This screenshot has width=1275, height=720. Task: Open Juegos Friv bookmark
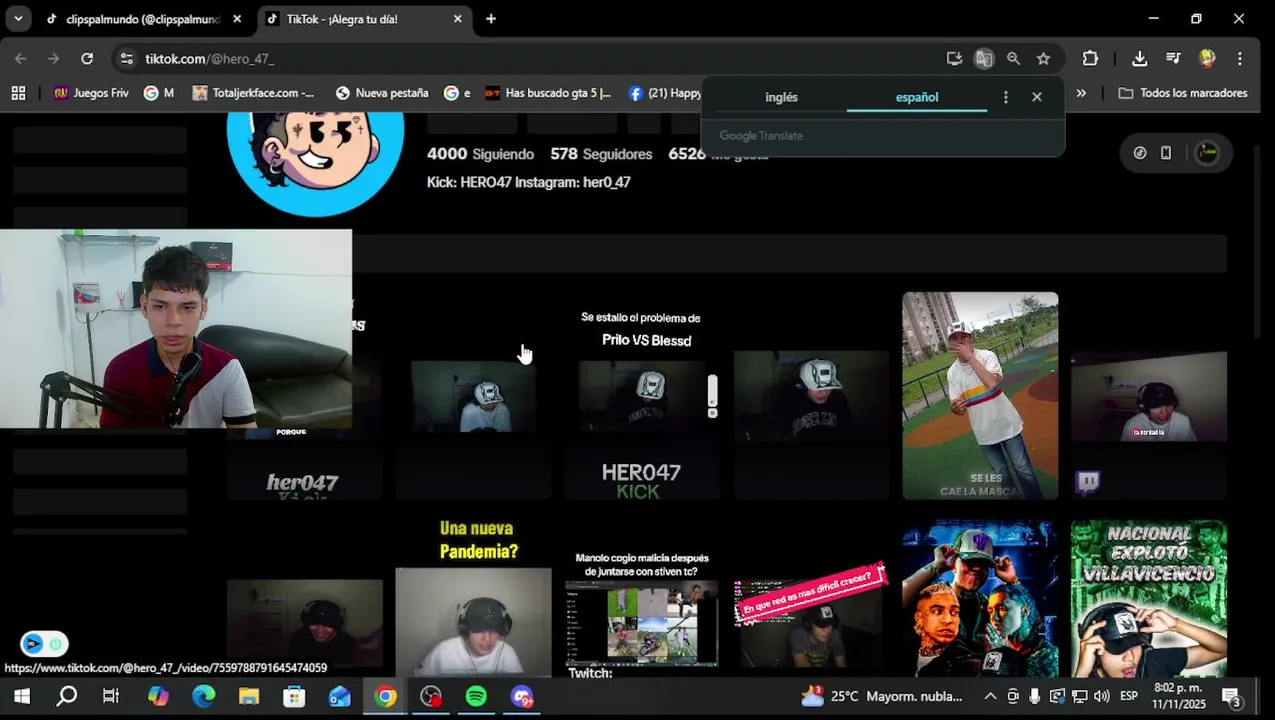pyautogui.click(x=91, y=93)
